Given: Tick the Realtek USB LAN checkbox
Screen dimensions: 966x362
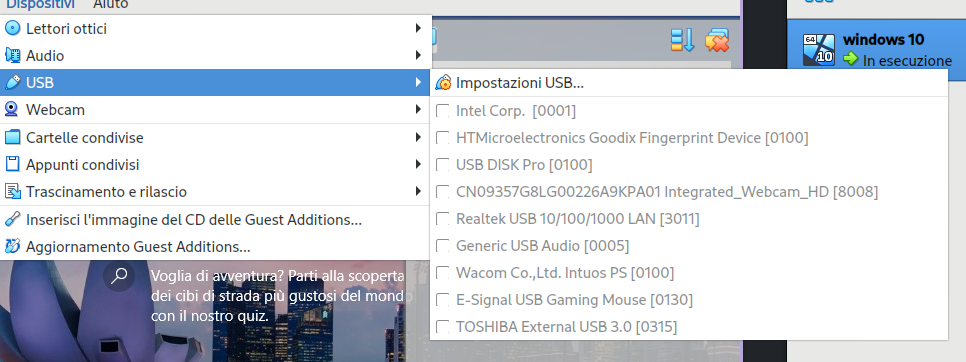Looking at the screenshot, I should coord(442,219).
